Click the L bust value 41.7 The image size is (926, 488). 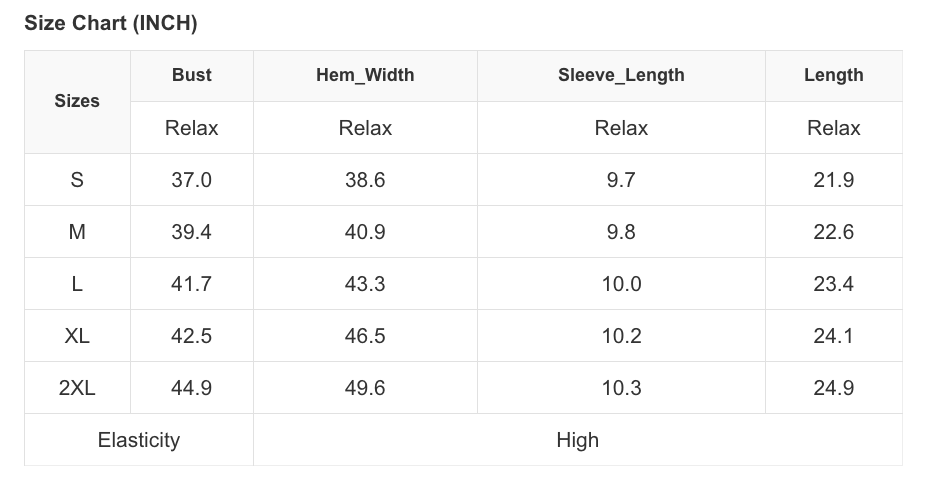(191, 284)
